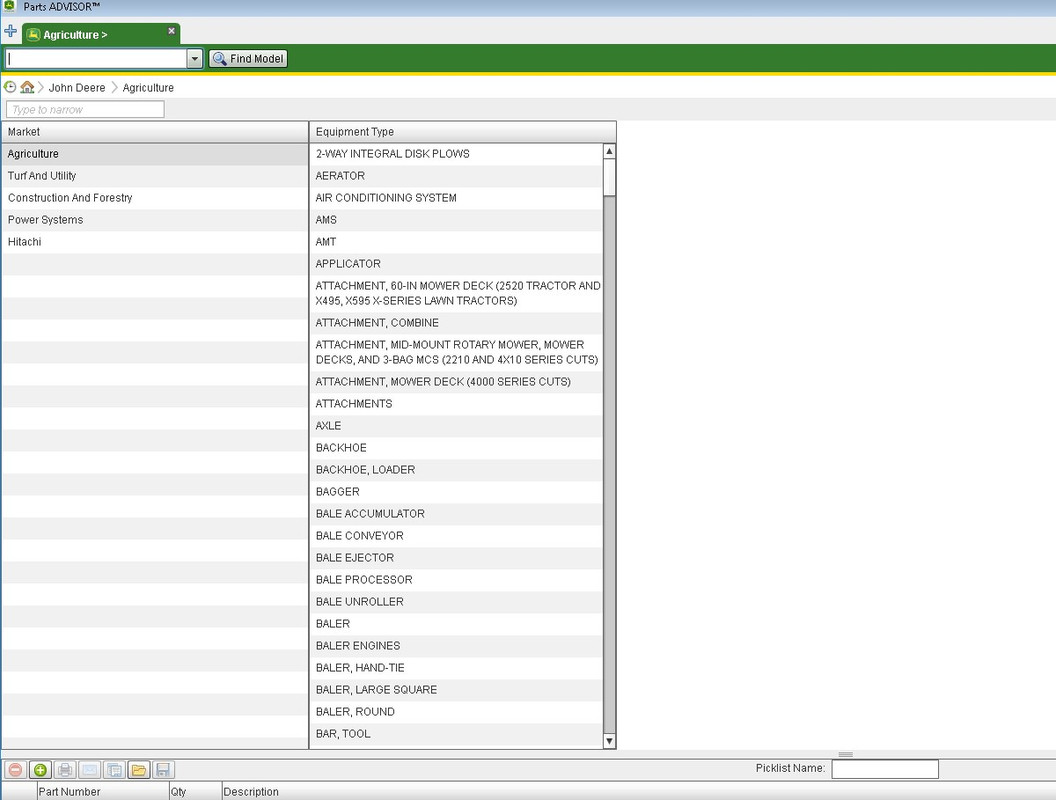Click the save picklist floppy icon
The image size is (1056, 800).
click(163, 770)
